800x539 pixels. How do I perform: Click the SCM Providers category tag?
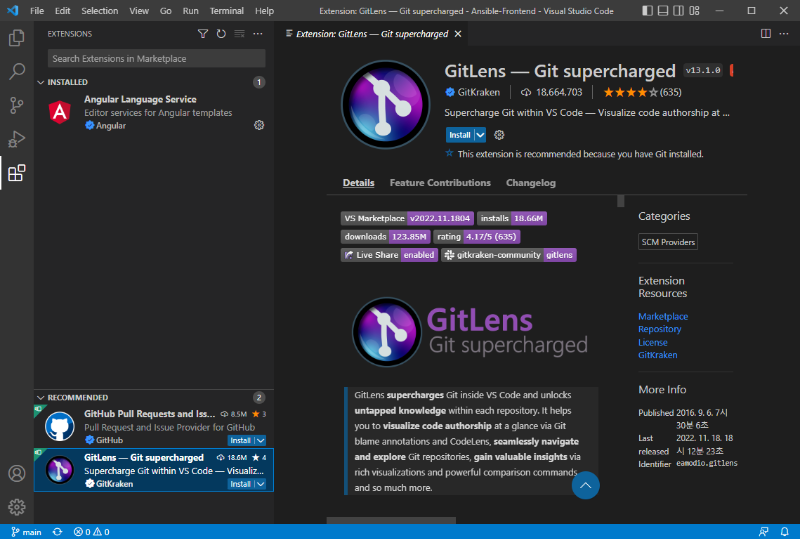coord(668,242)
